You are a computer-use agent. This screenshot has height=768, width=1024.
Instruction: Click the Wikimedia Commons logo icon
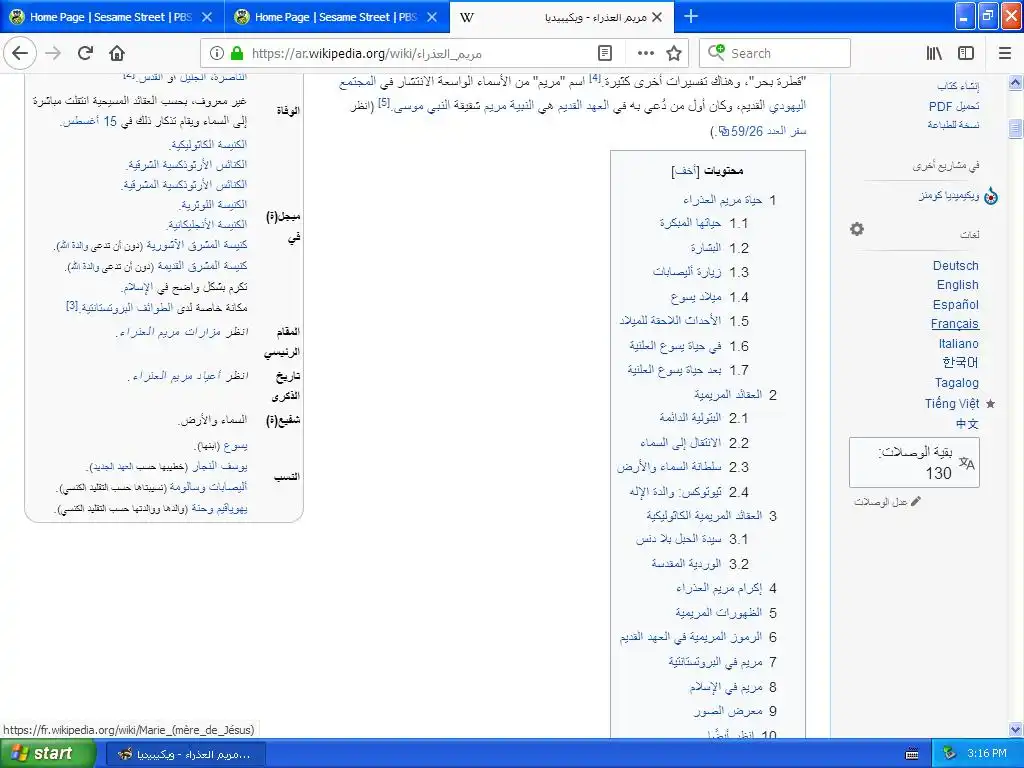click(x=991, y=196)
